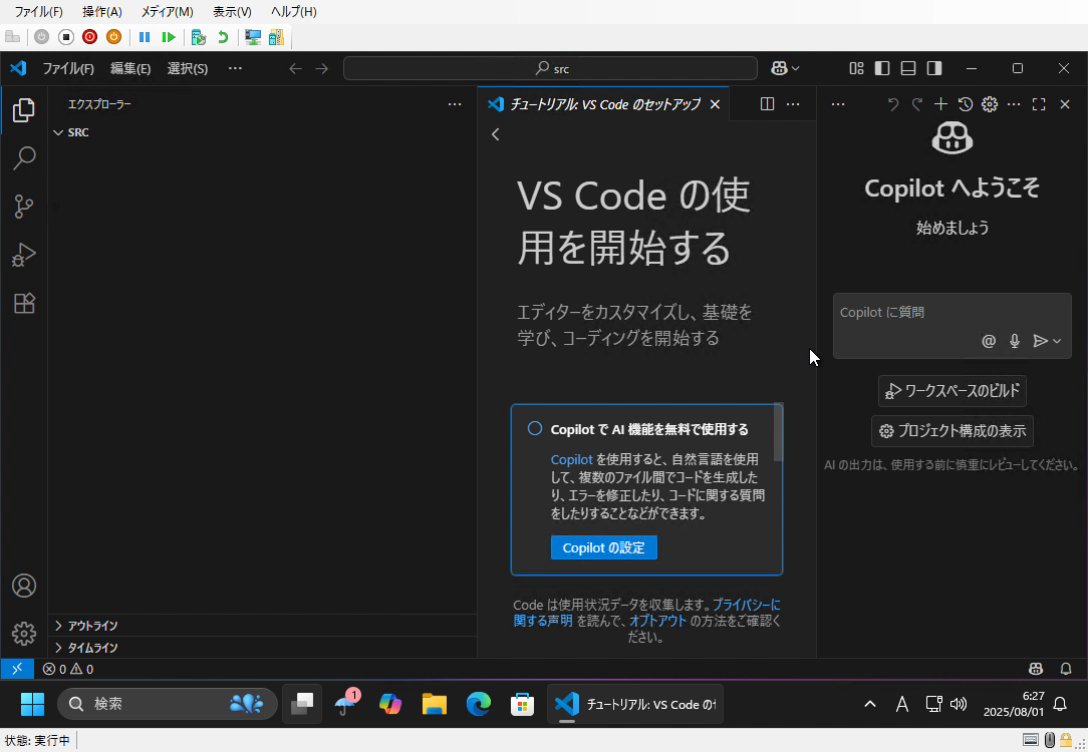Open the send options dropdown chevron in chat
This screenshot has width=1088, height=752.
coord(1057,341)
